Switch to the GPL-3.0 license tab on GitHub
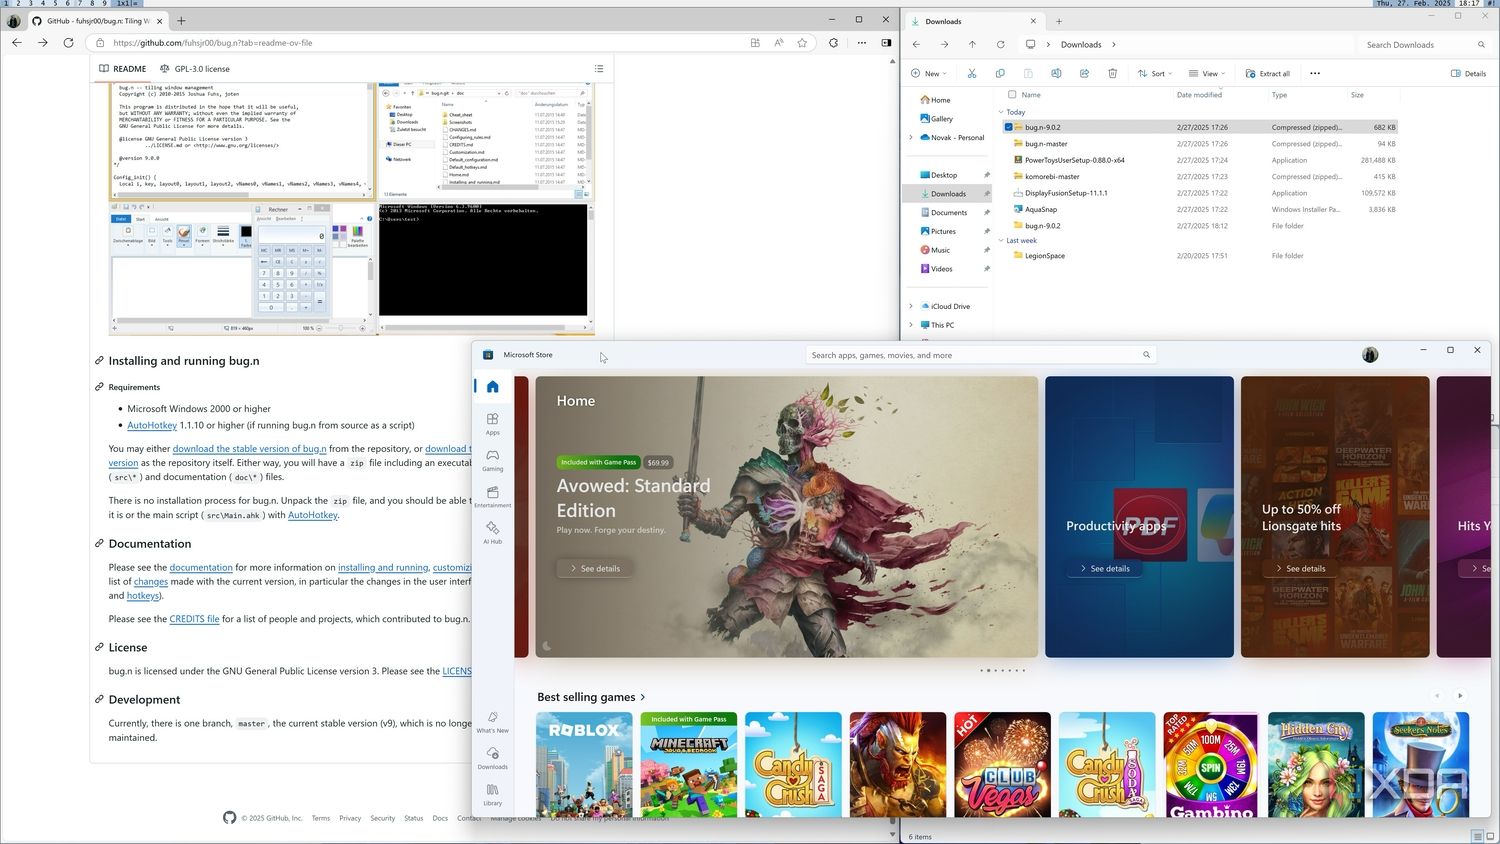Viewport: 1500px width, 844px height. click(x=195, y=69)
